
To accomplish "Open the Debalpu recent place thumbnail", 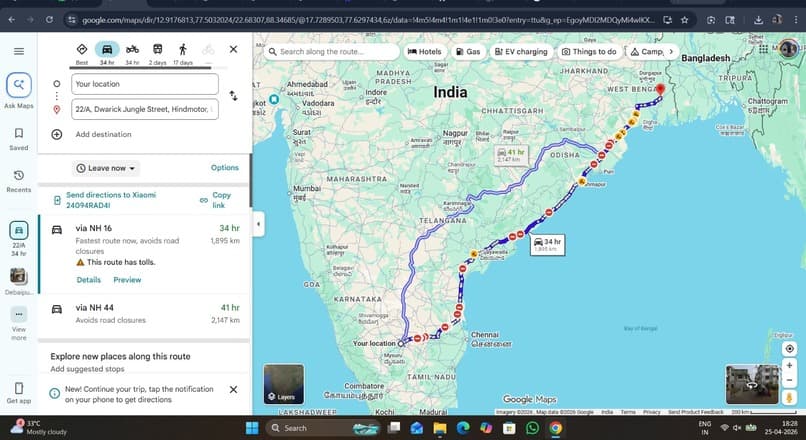I will tap(19, 281).
